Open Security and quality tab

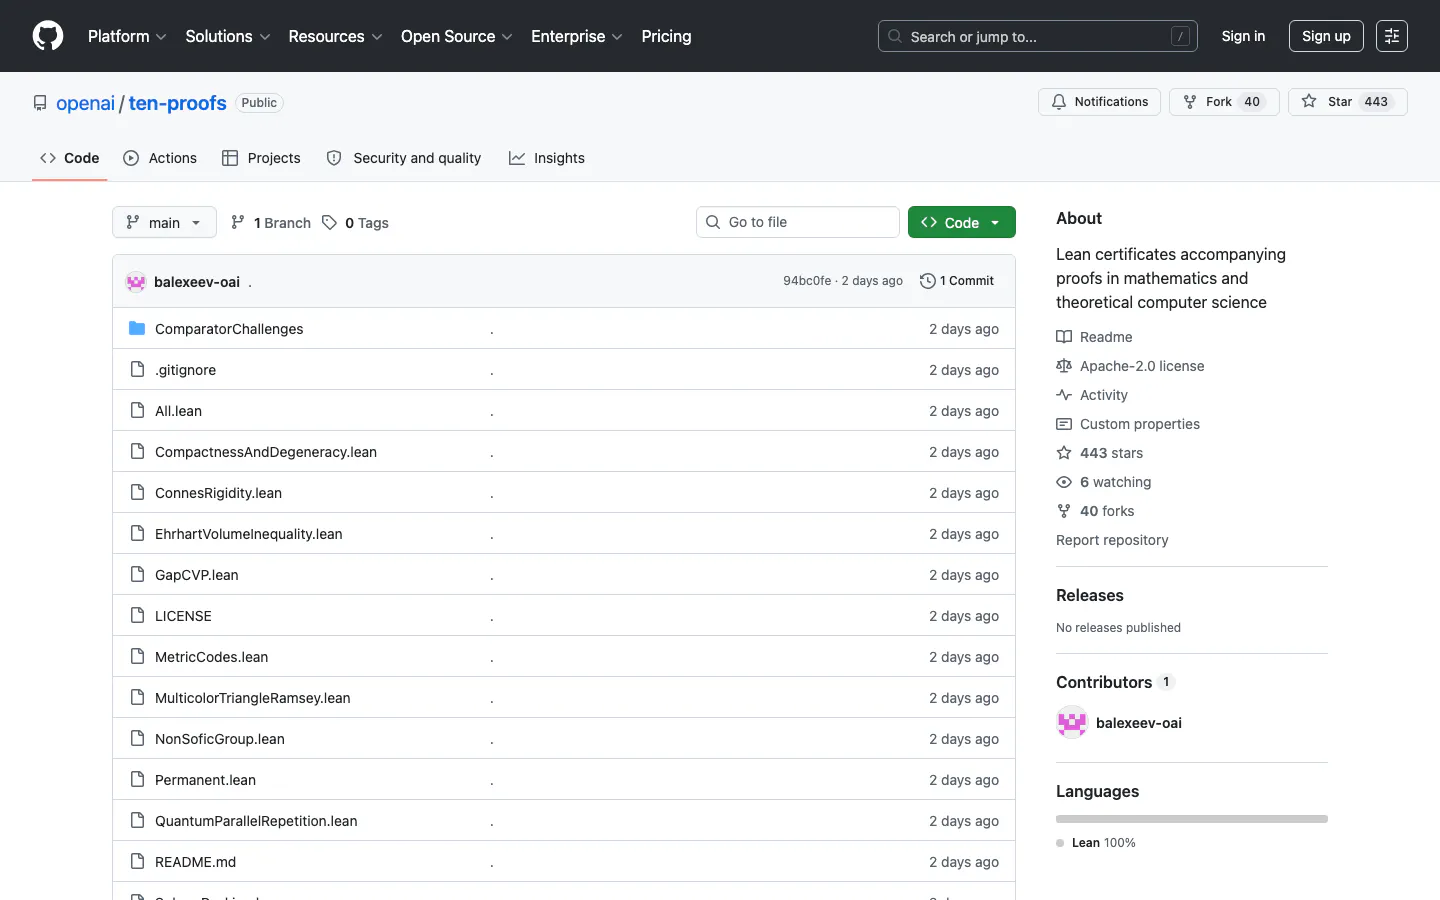click(404, 158)
